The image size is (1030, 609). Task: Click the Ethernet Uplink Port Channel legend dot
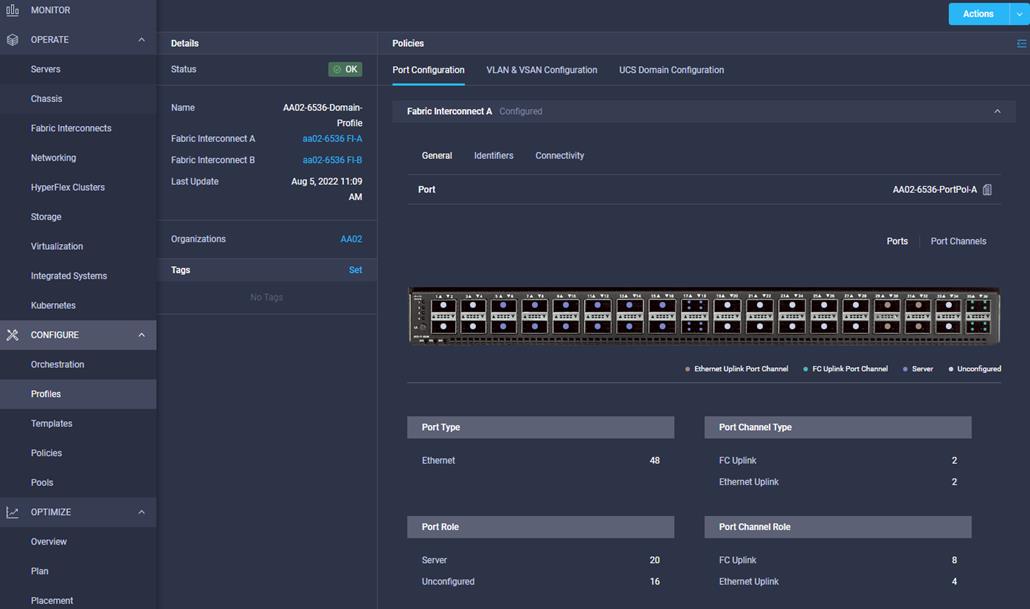coord(687,369)
